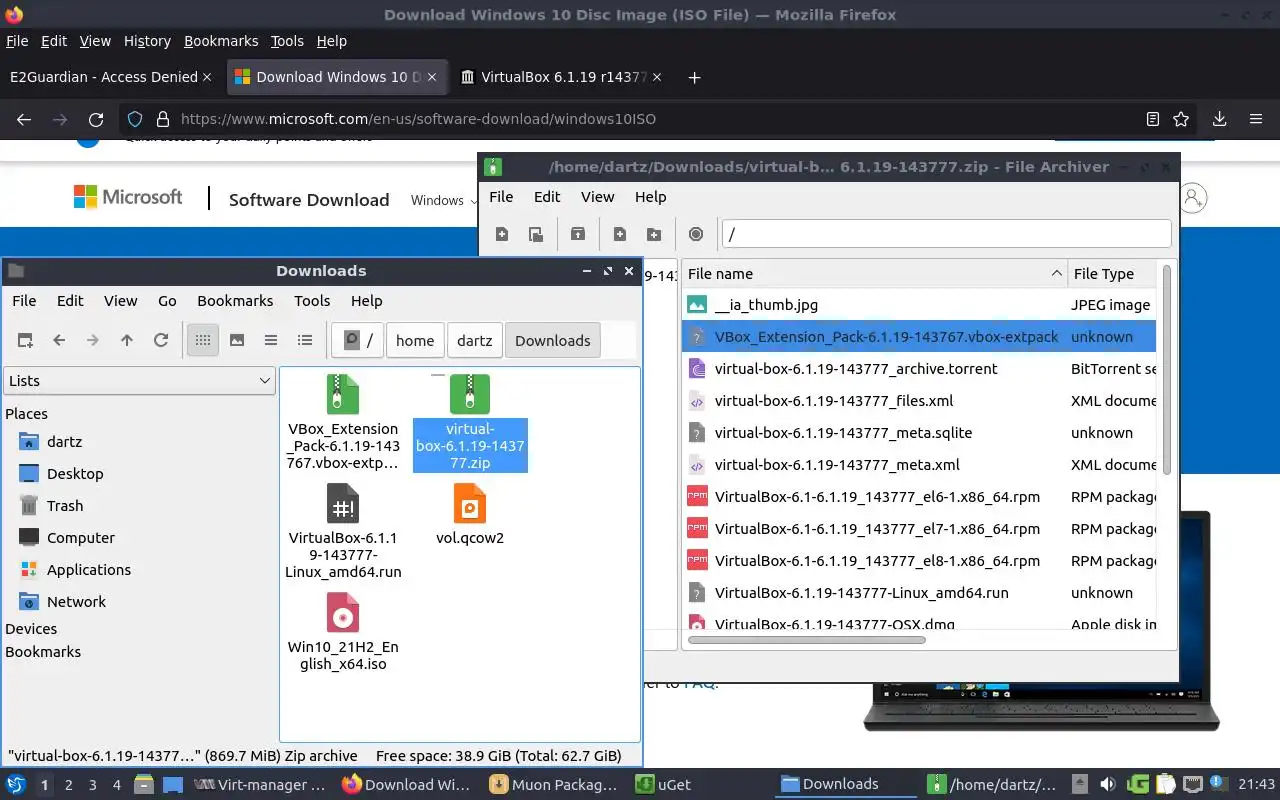
Task: Click New Archive icon in File Archiver
Action: coord(502,234)
